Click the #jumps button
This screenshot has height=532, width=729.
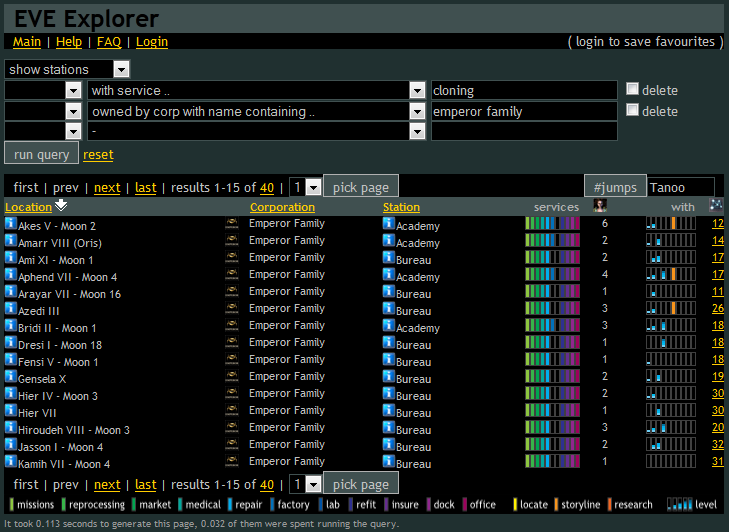coord(615,187)
